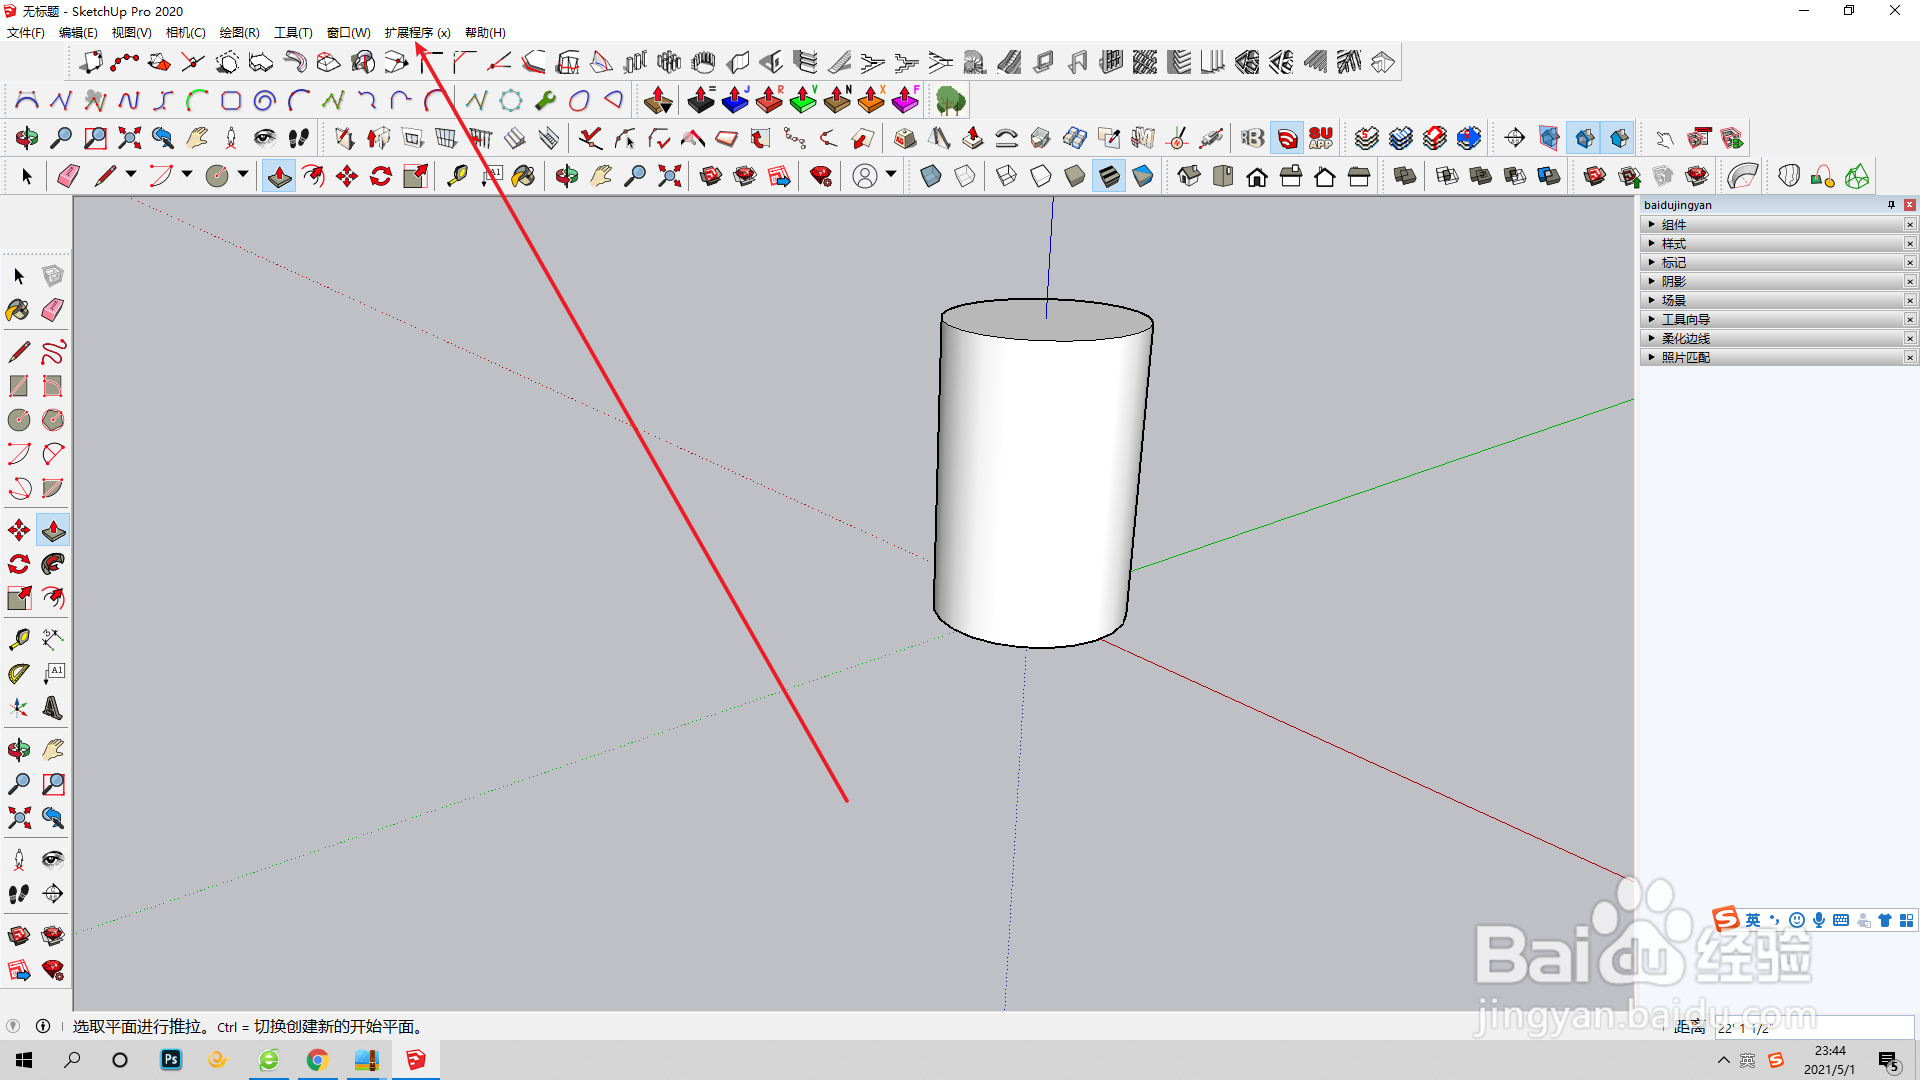Open the 扩展程序(x) menu
This screenshot has height=1080, width=1920.
point(418,33)
